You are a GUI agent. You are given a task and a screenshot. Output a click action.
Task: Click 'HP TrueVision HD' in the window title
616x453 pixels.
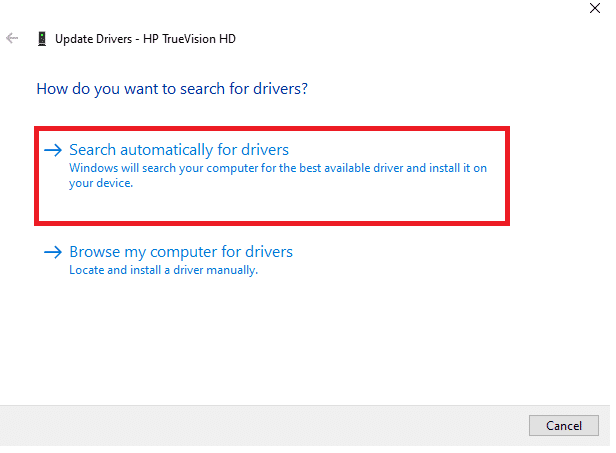[x=189, y=39]
